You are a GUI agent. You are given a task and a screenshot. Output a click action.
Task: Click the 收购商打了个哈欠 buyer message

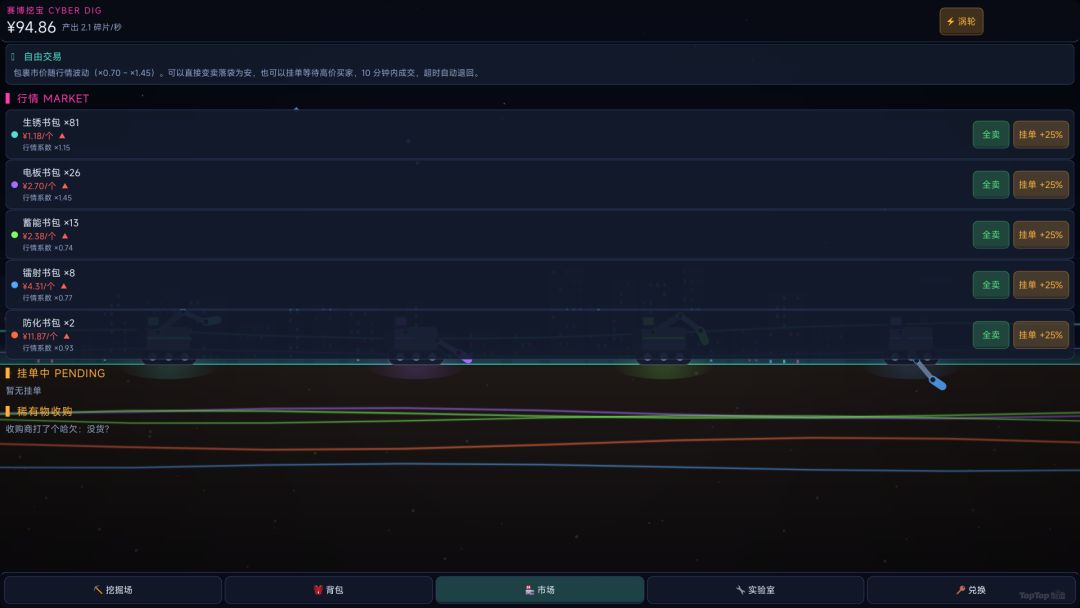click(x=57, y=429)
